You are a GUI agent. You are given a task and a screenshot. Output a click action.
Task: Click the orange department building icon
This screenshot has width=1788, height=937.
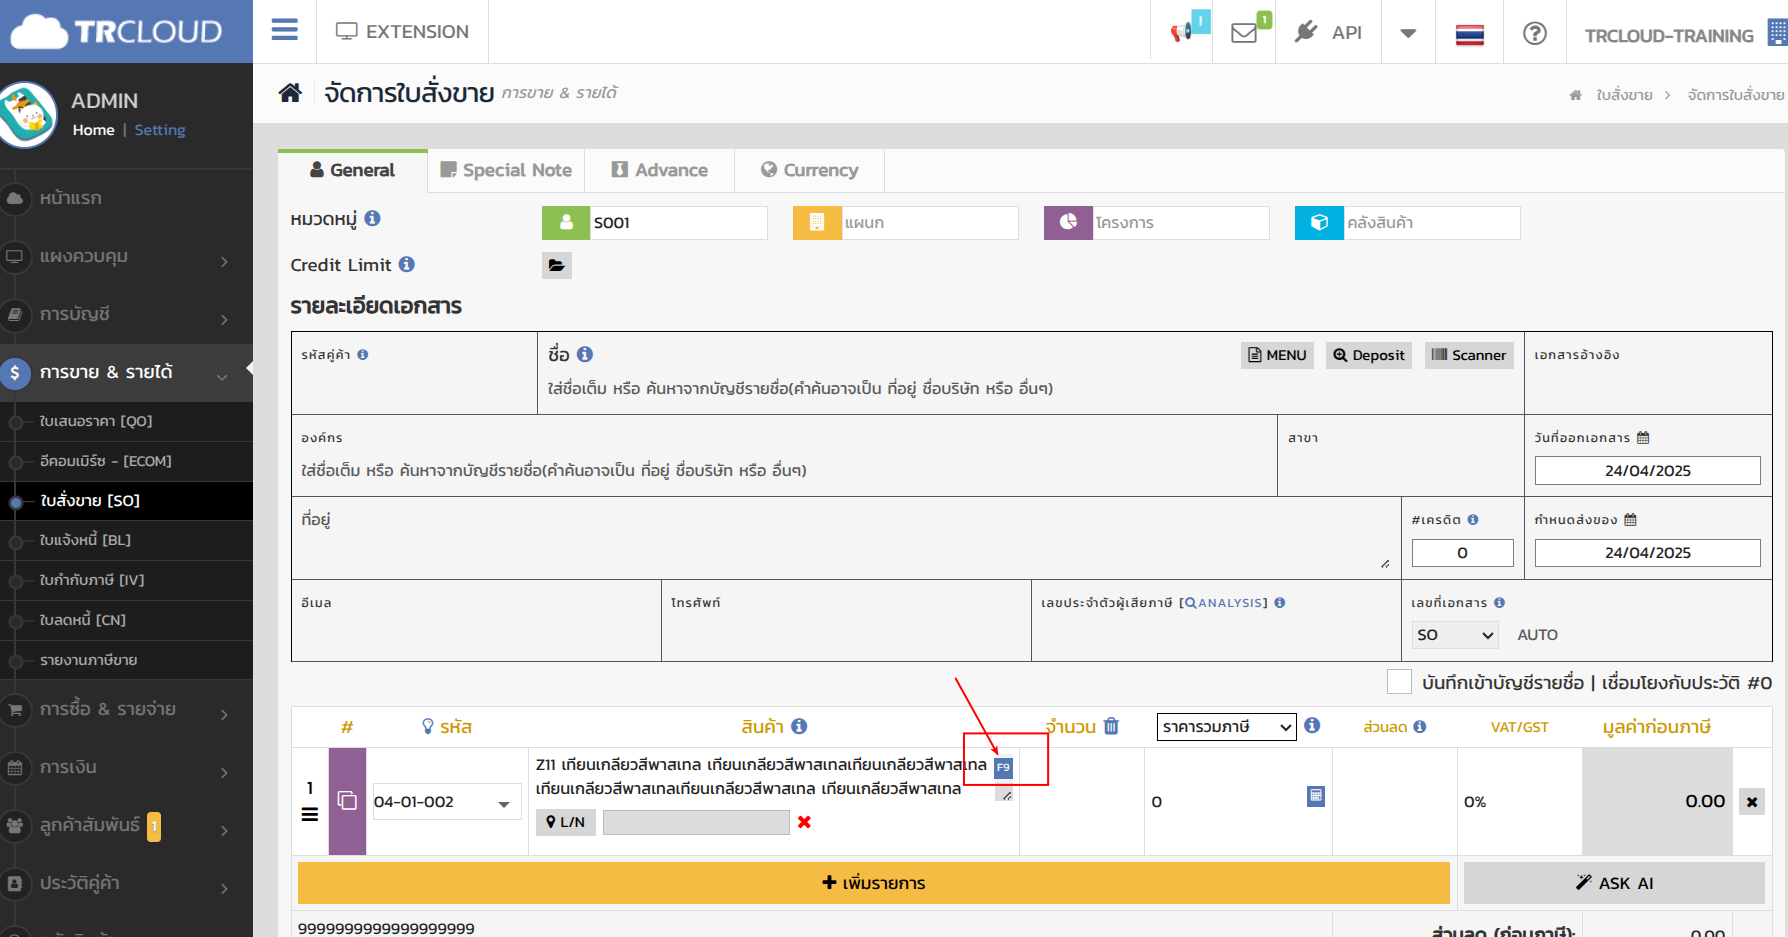[817, 223]
